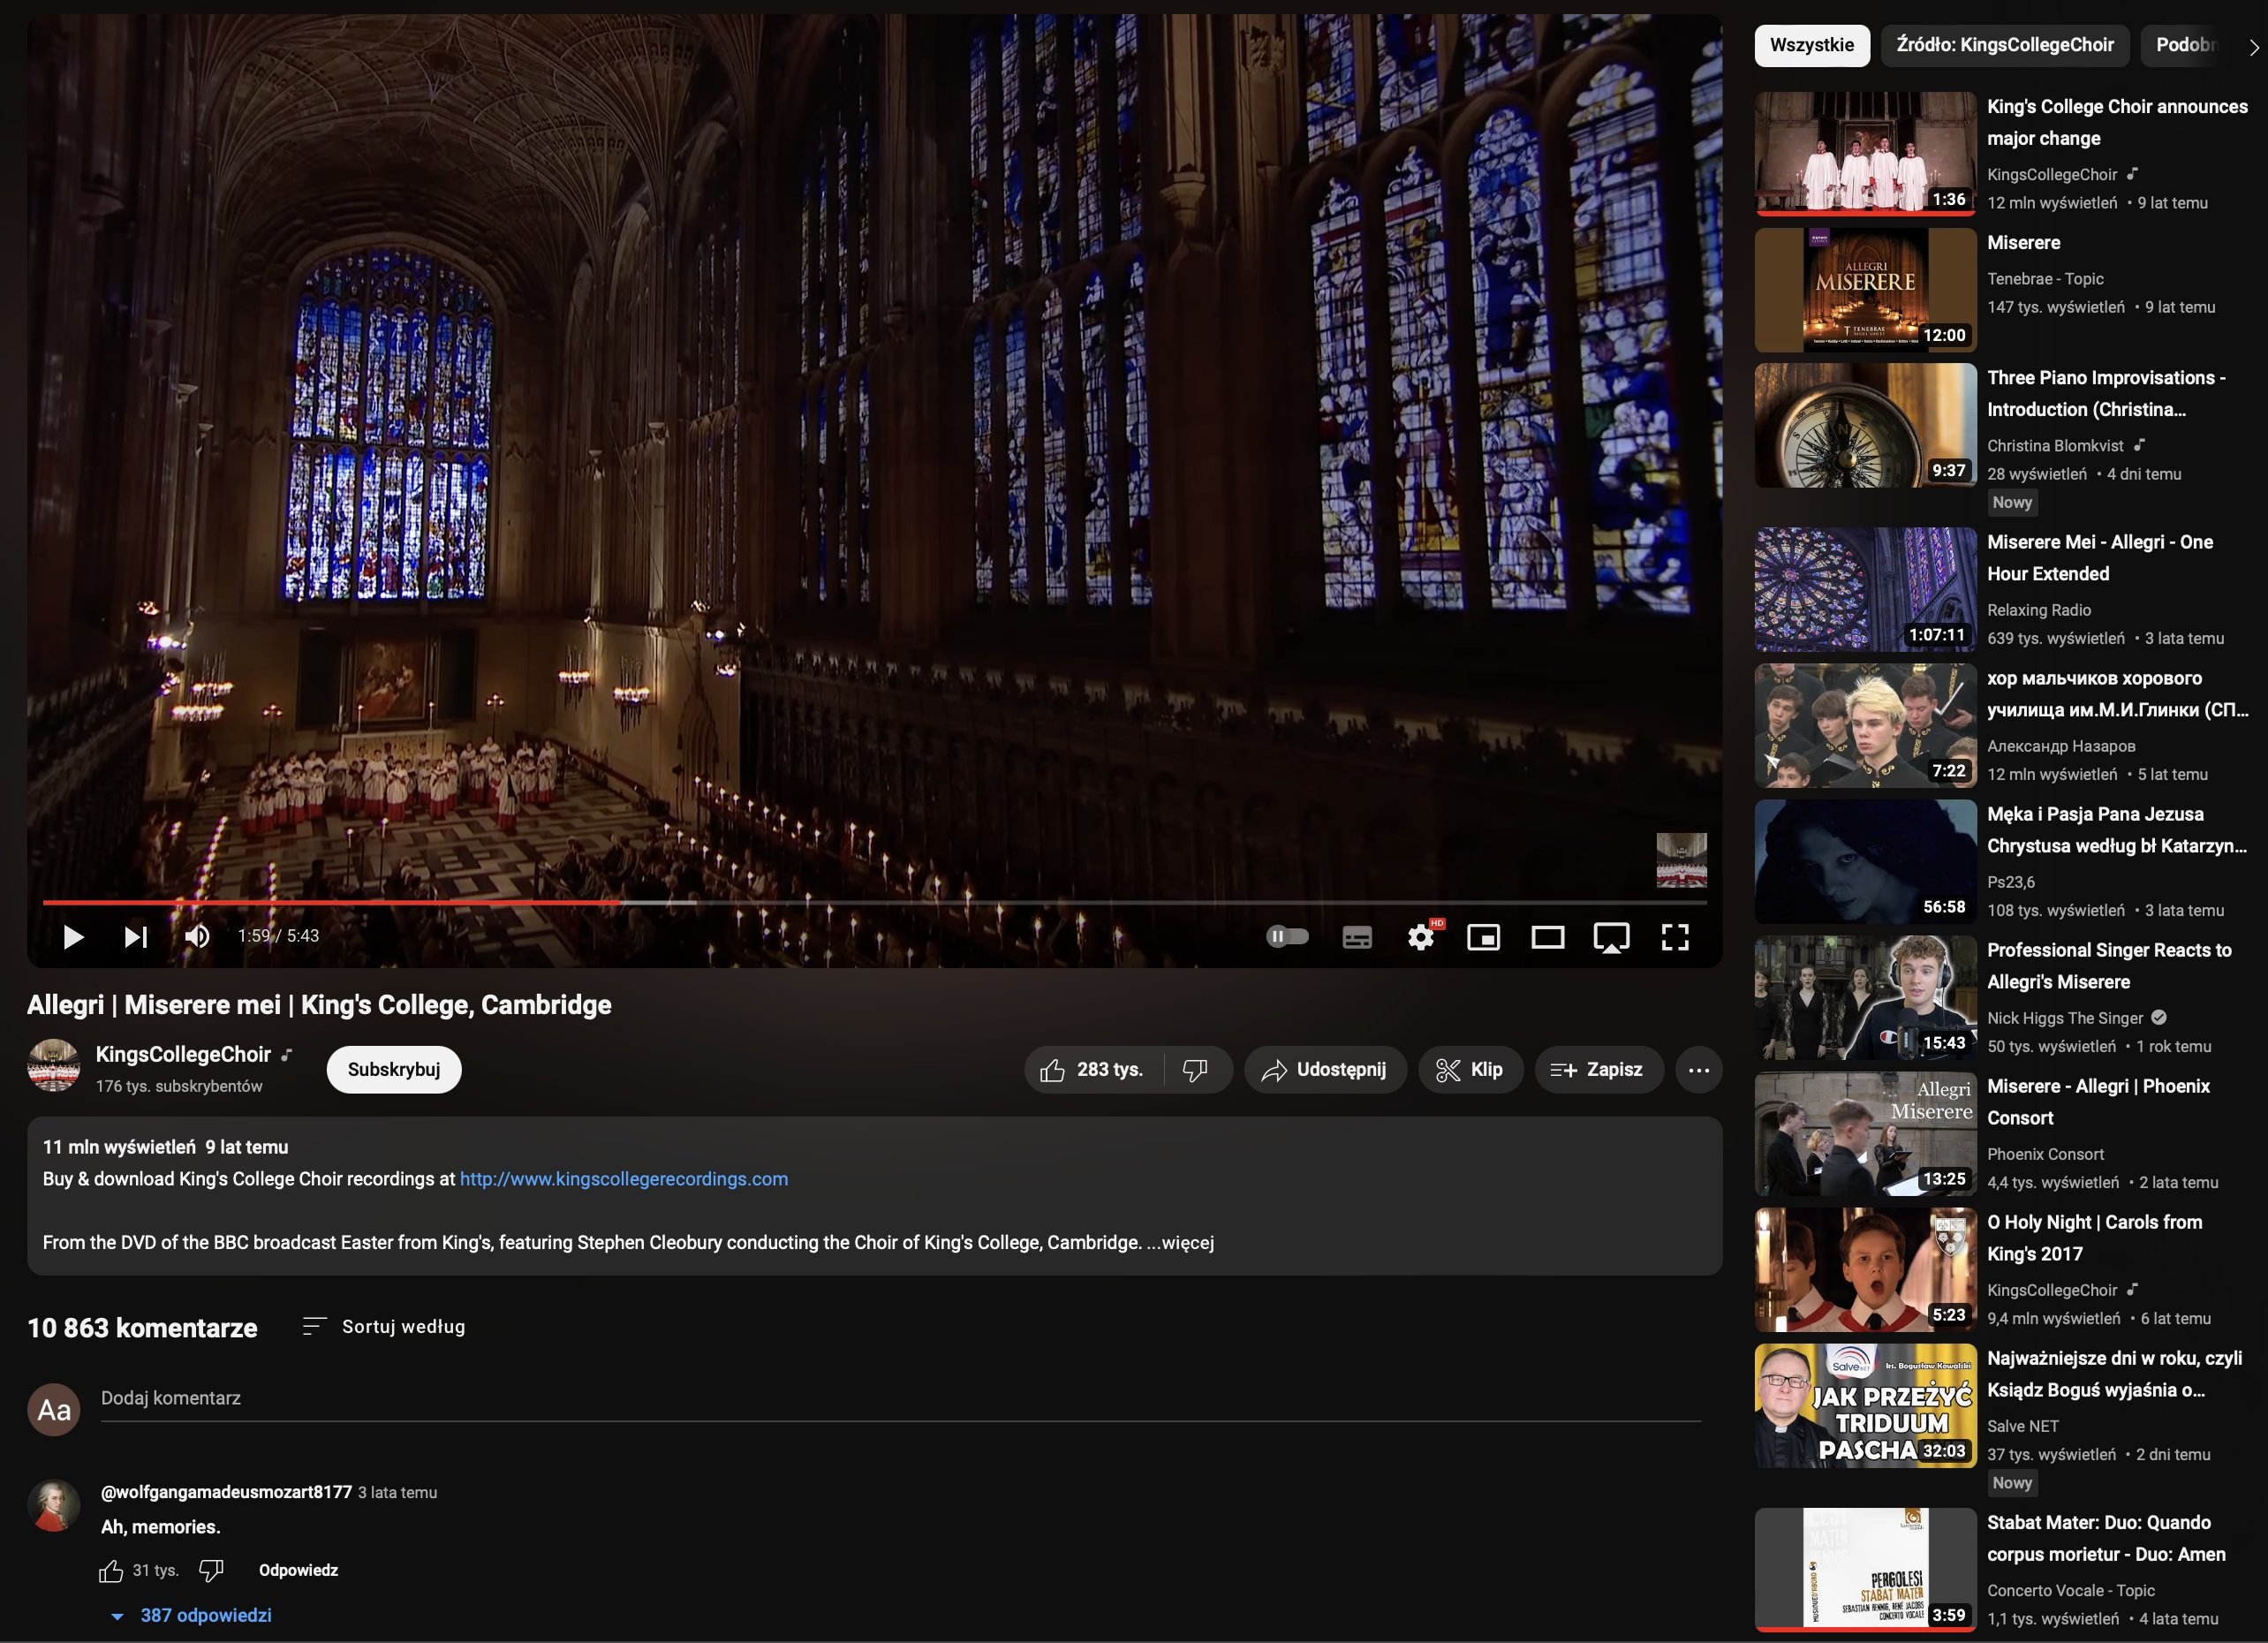Click 10 863 komentarze count
The image size is (2268, 1643).
point(142,1328)
